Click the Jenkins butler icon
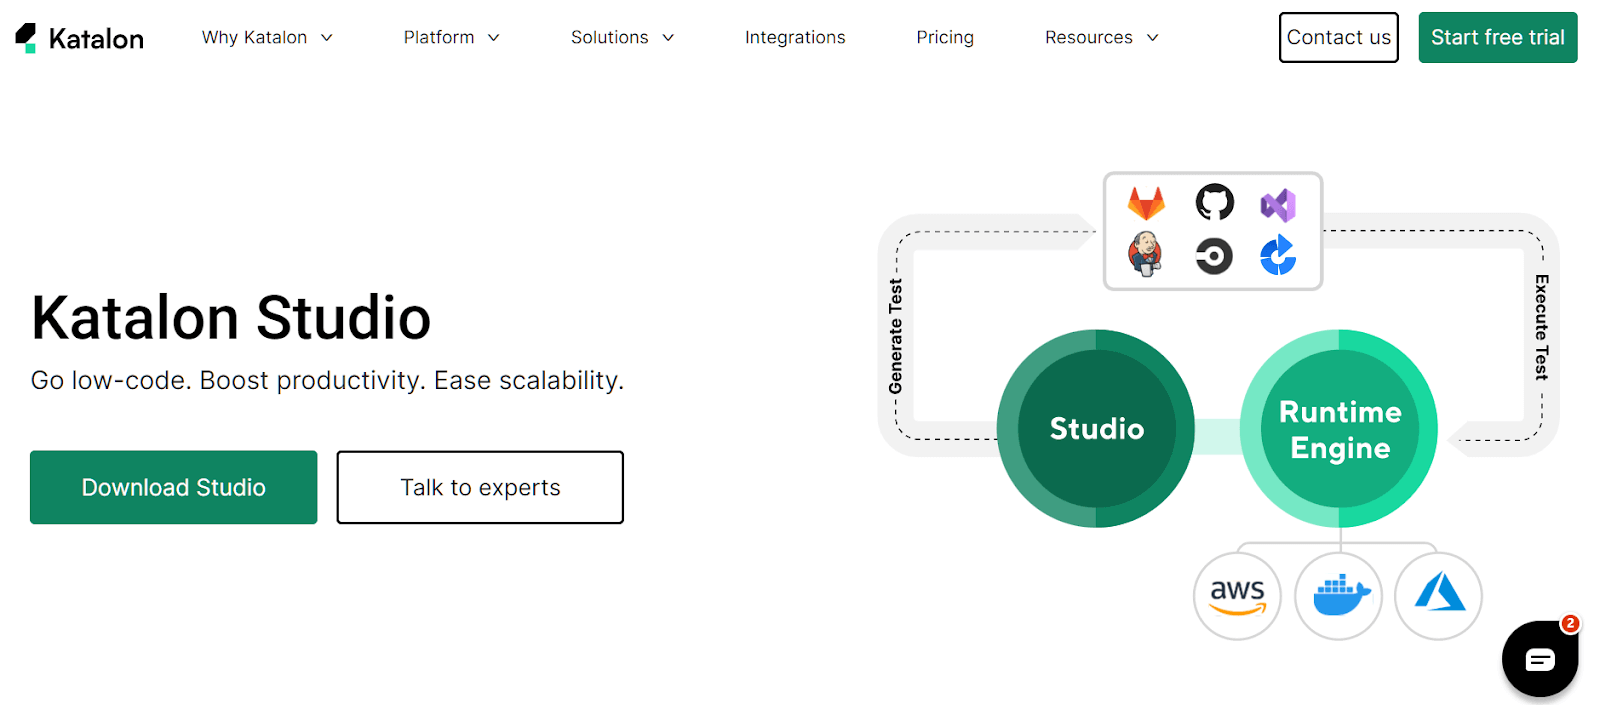 (1146, 255)
